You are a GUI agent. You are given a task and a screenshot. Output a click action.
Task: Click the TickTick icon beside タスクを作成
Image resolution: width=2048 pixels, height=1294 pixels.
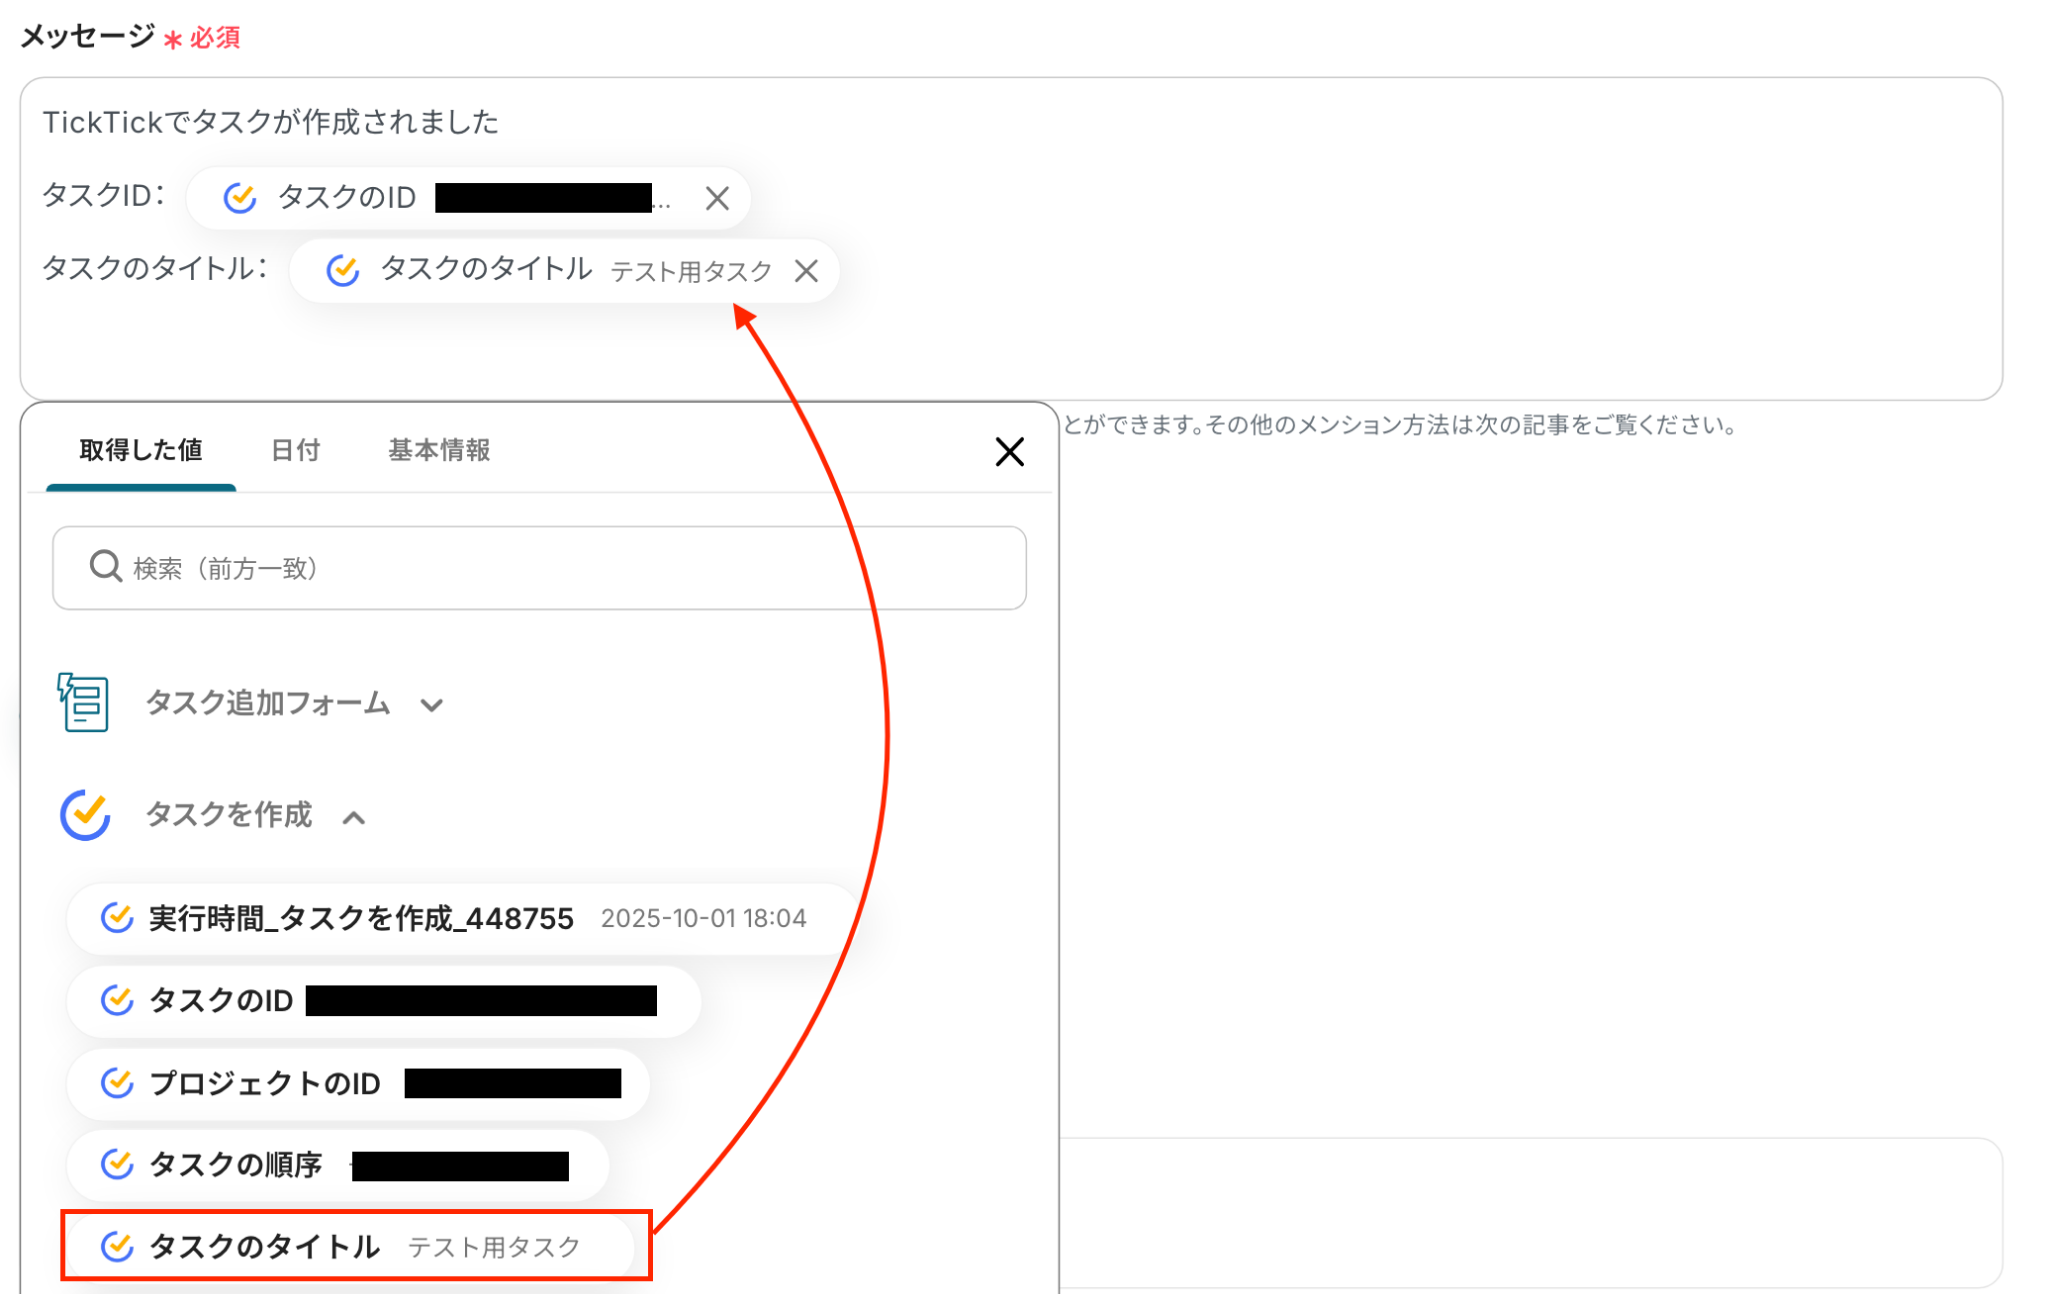pyautogui.click(x=85, y=815)
